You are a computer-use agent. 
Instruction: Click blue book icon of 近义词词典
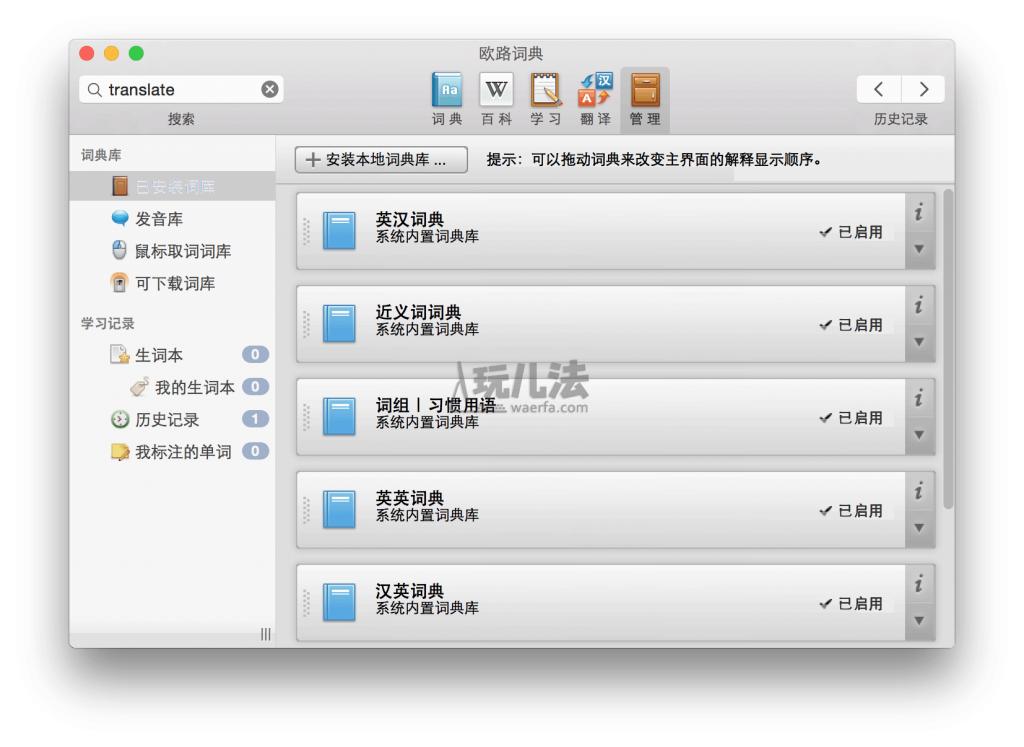tap(340, 323)
